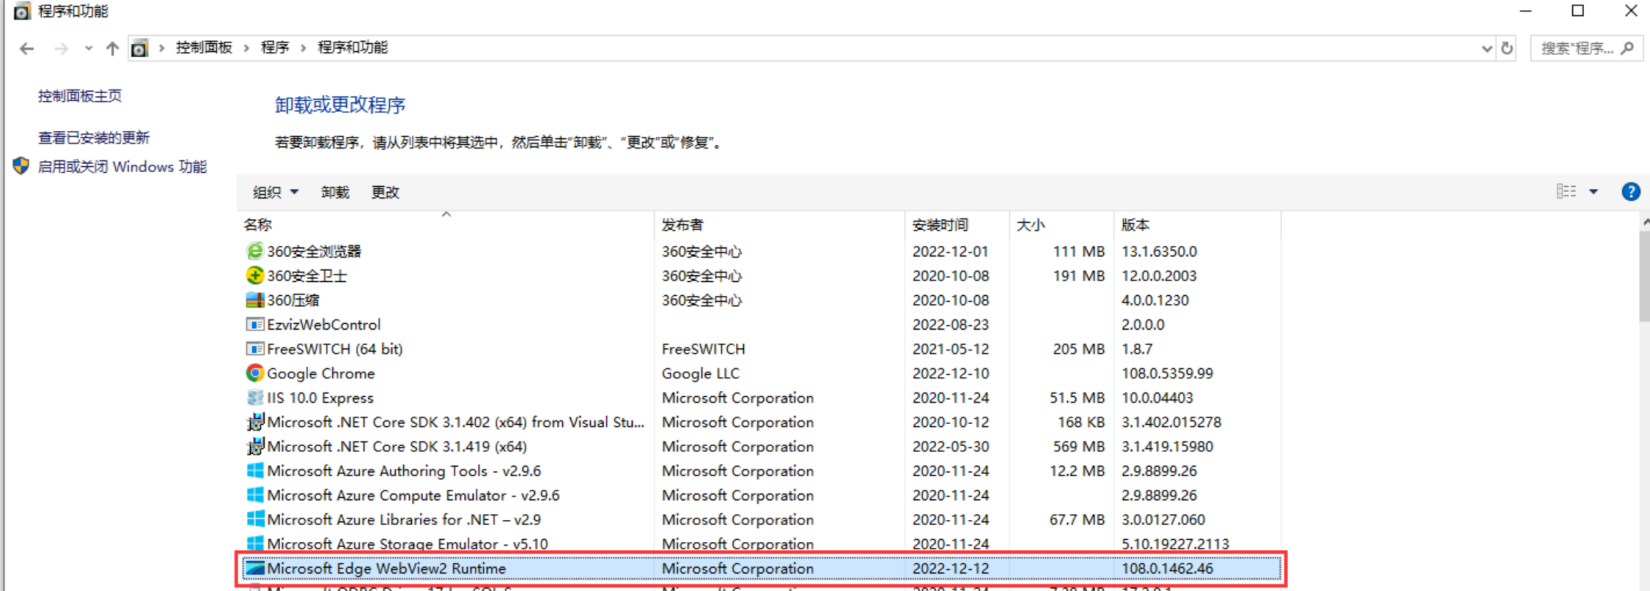Open 启用或关闭 Windows 功能 link
This screenshot has width=1650, height=591.
click(x=122, y=166)
